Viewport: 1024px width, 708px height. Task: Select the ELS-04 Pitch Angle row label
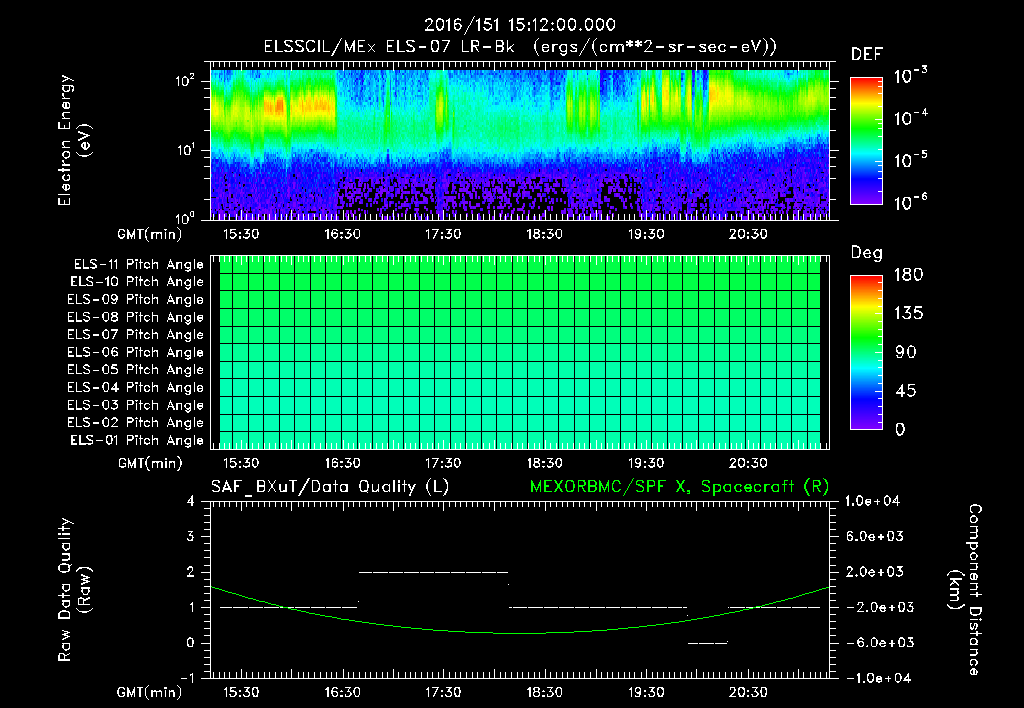pos(135,388)
